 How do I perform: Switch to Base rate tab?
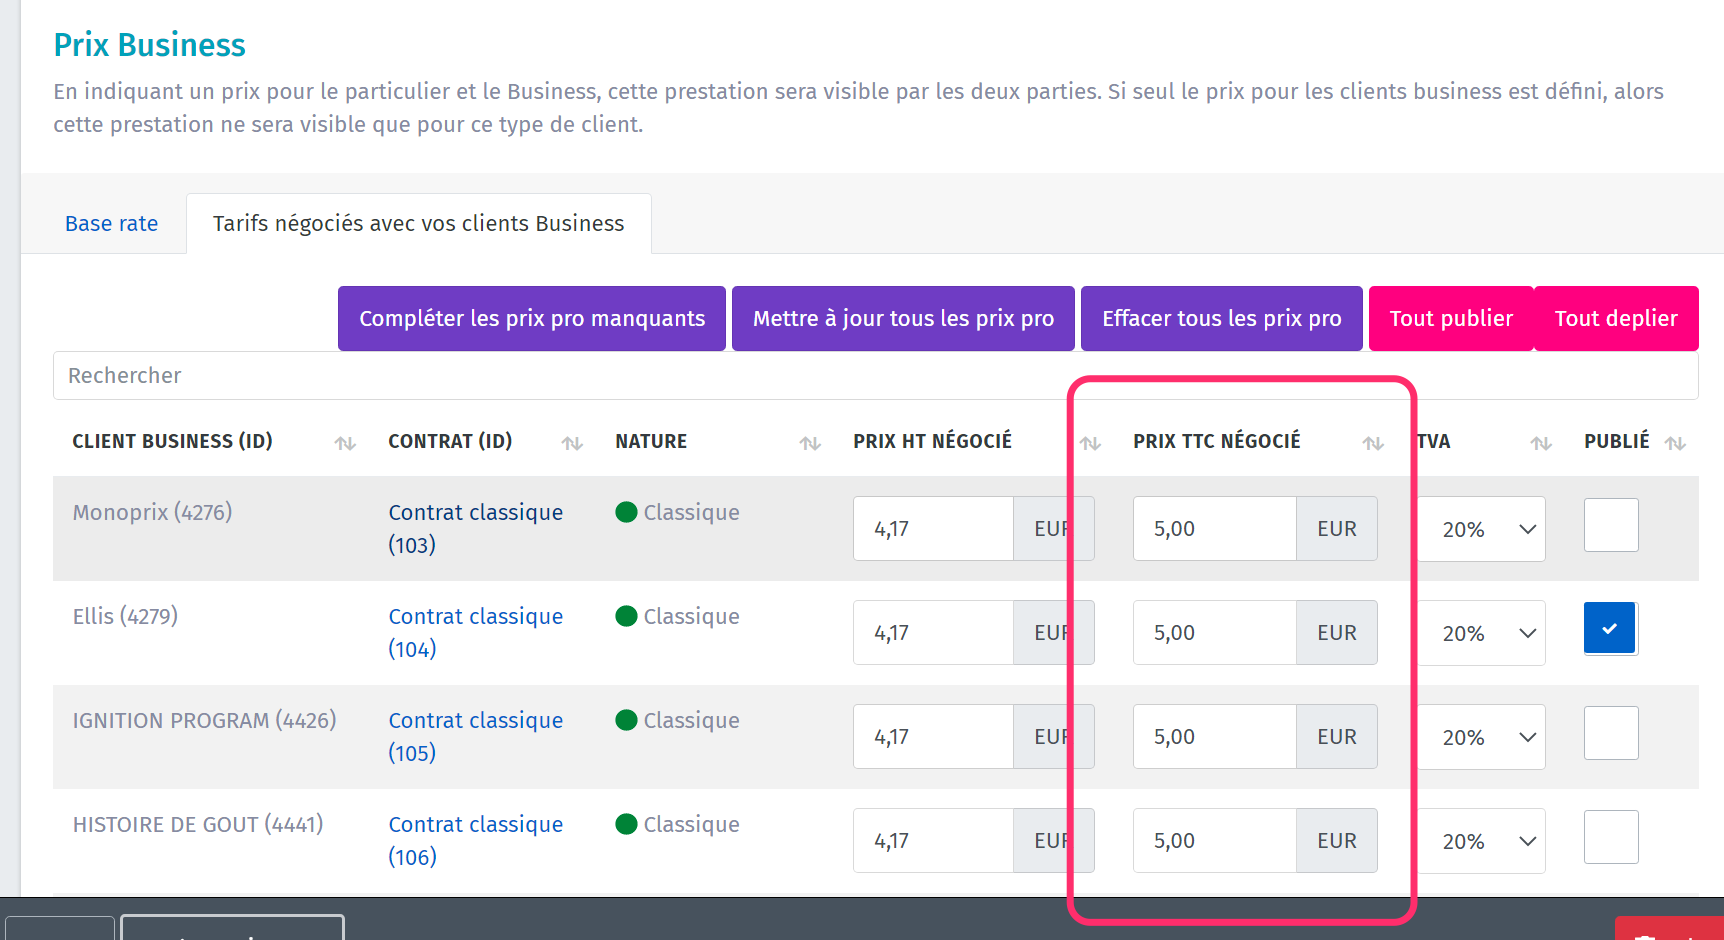click(111, 224)
